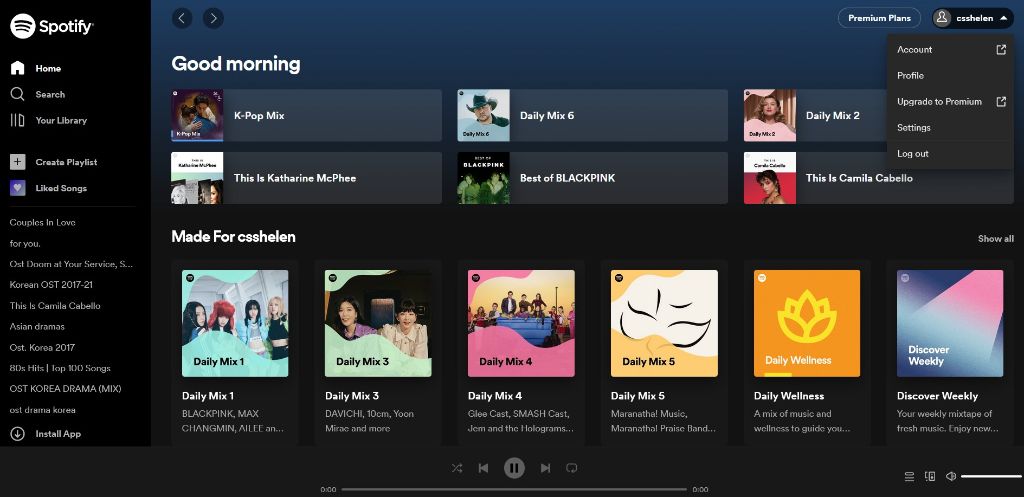Image resolution: width=1024 pixels, height=497 pixels.
Task: Click the Home label in sidebar
Action: pos(48,69)
